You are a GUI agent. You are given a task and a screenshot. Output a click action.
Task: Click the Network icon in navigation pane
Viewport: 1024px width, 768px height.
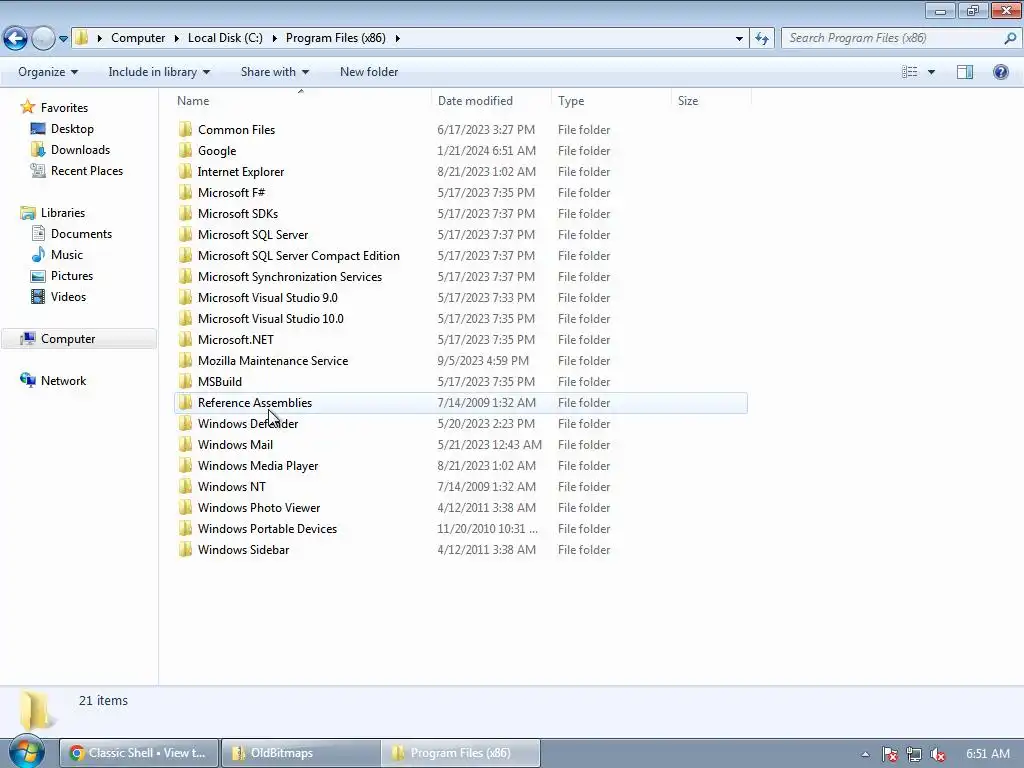(x=27, y=381)
